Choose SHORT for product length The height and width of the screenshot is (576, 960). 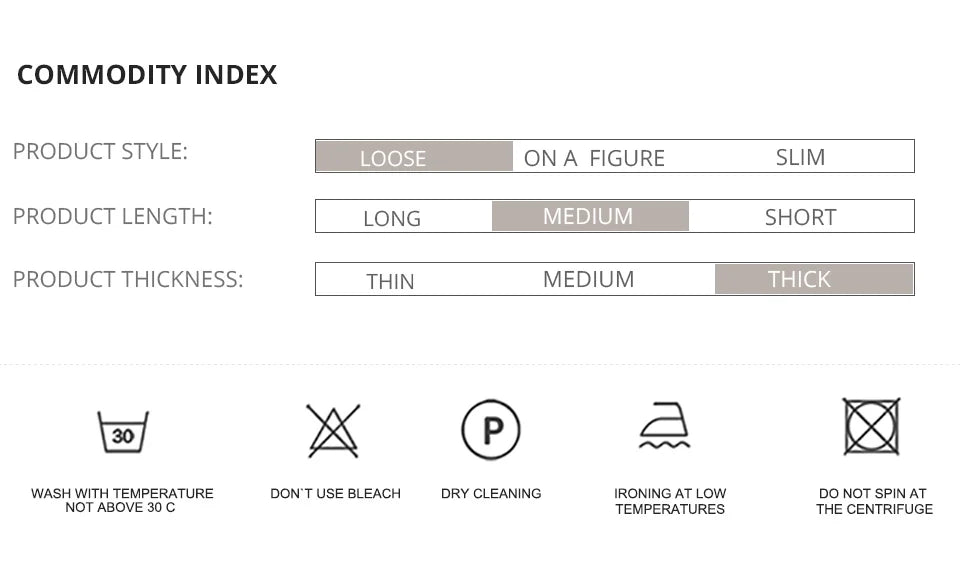point(800,217)
